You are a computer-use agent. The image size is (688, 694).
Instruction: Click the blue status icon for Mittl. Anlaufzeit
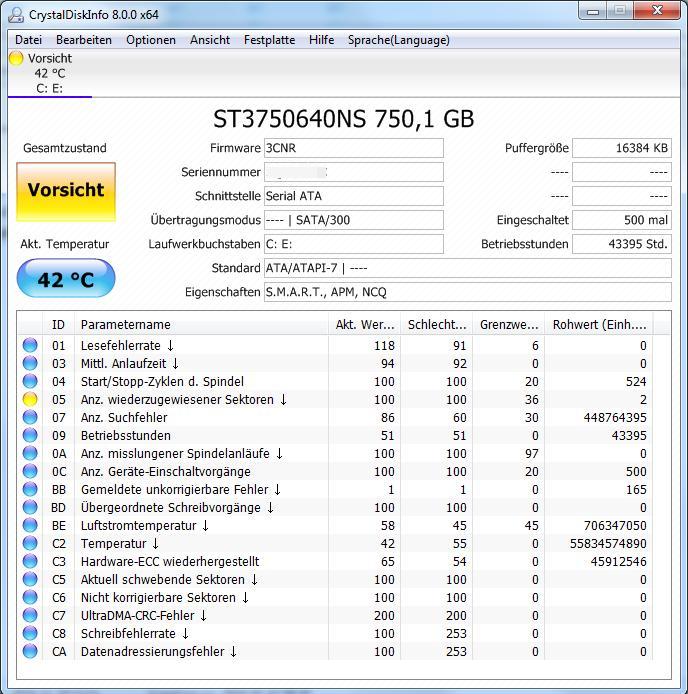(30, 363)
